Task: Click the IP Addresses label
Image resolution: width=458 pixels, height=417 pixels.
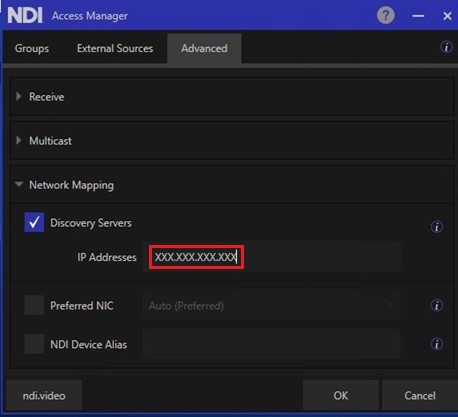Action: [x=107, y=257]
